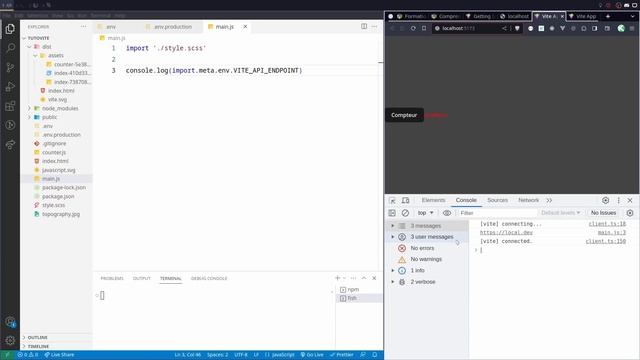Open the DevTools three-dot menu

pyautogui.click(x=618, y=200)
